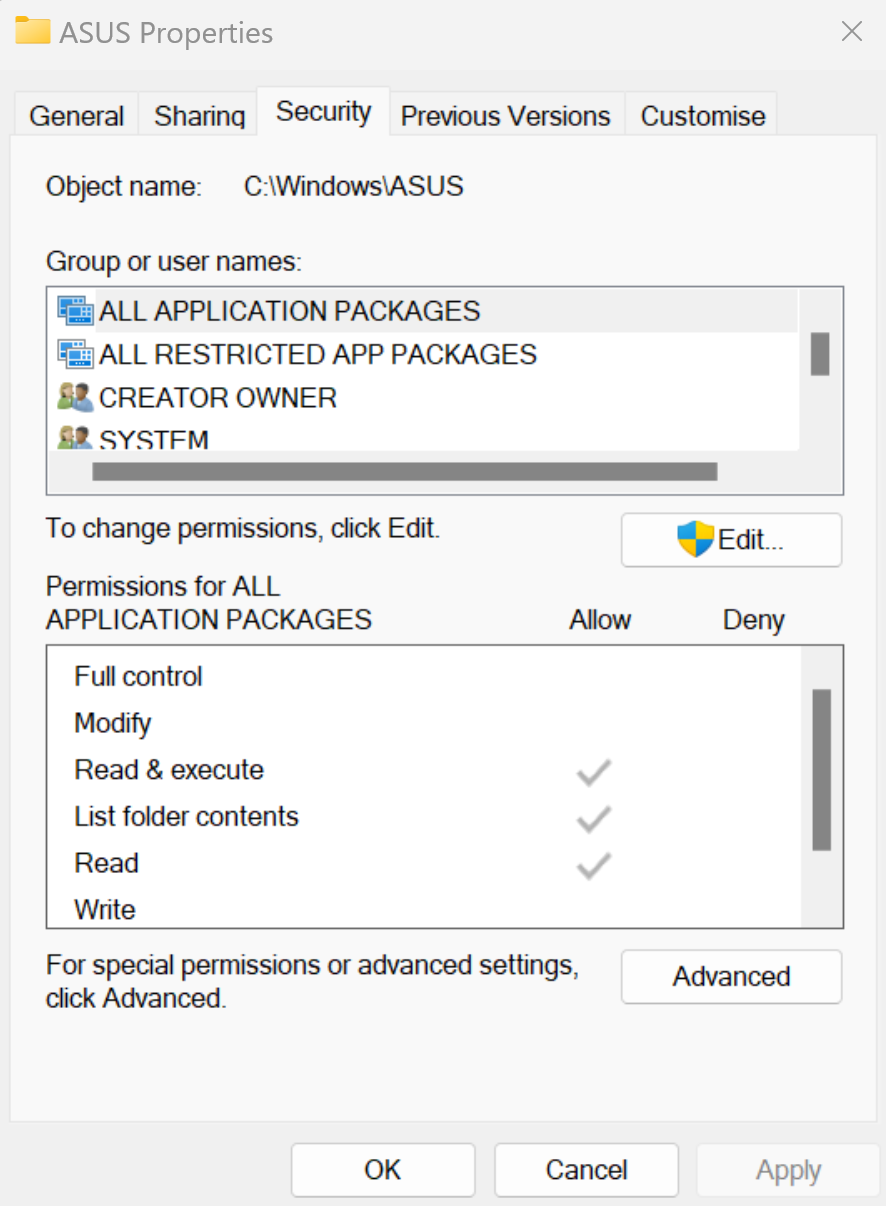Image resolution: width=886 pixels, height=1206 pixels.
Task: Select the ALL APPLICATION PACKAGES icon
Action: pyautogui.click(x=77, y=311)
